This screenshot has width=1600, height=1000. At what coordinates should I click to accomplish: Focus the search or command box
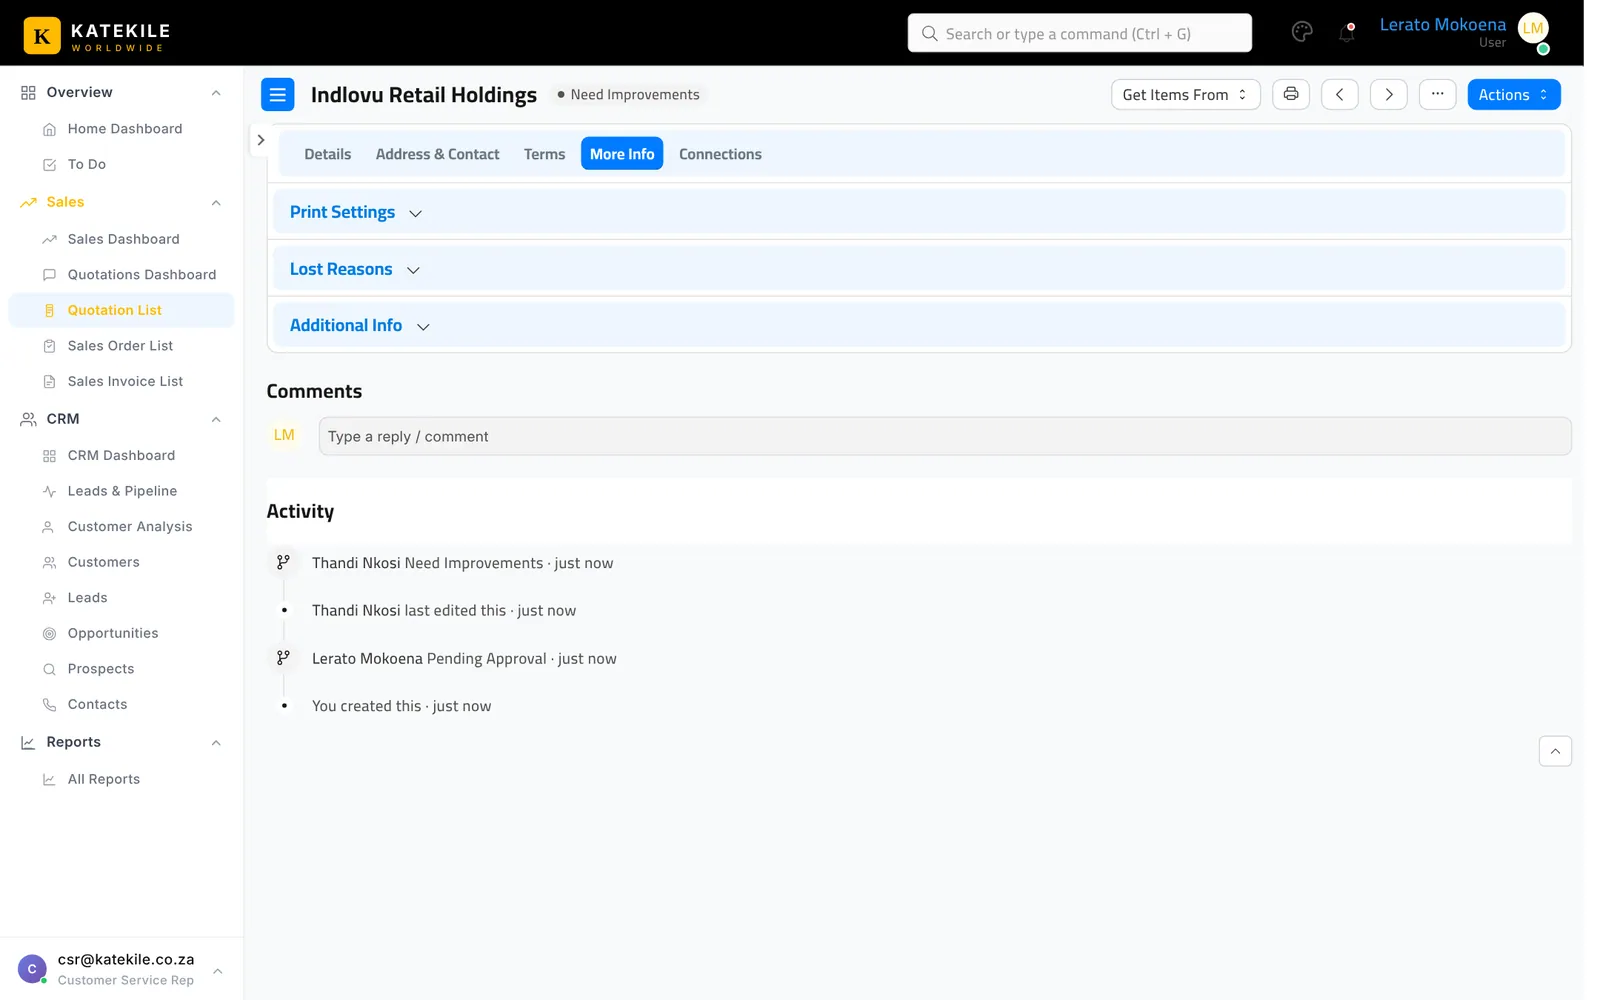click(1079, 33)
